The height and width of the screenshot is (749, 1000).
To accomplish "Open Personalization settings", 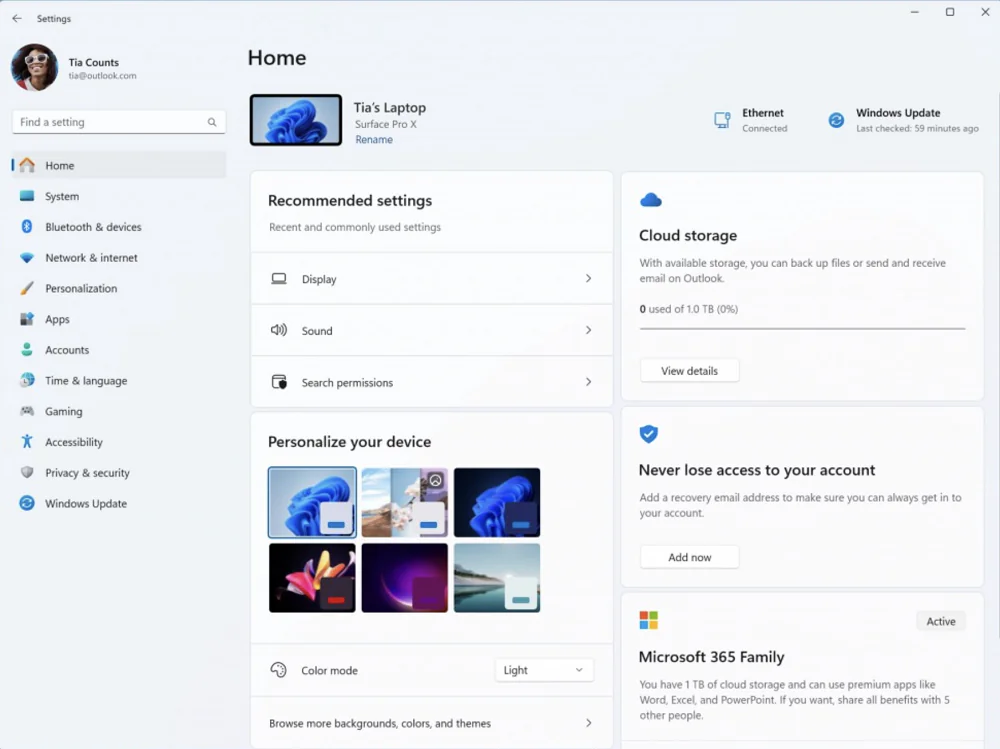I will coord(119,288).
